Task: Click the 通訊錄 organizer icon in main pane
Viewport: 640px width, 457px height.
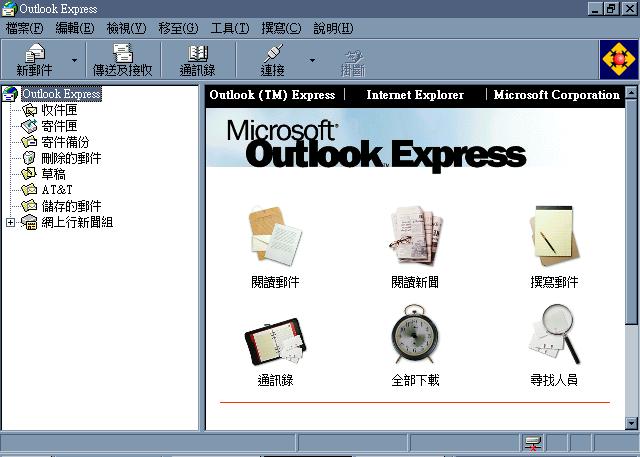Action: click(276, 341)
